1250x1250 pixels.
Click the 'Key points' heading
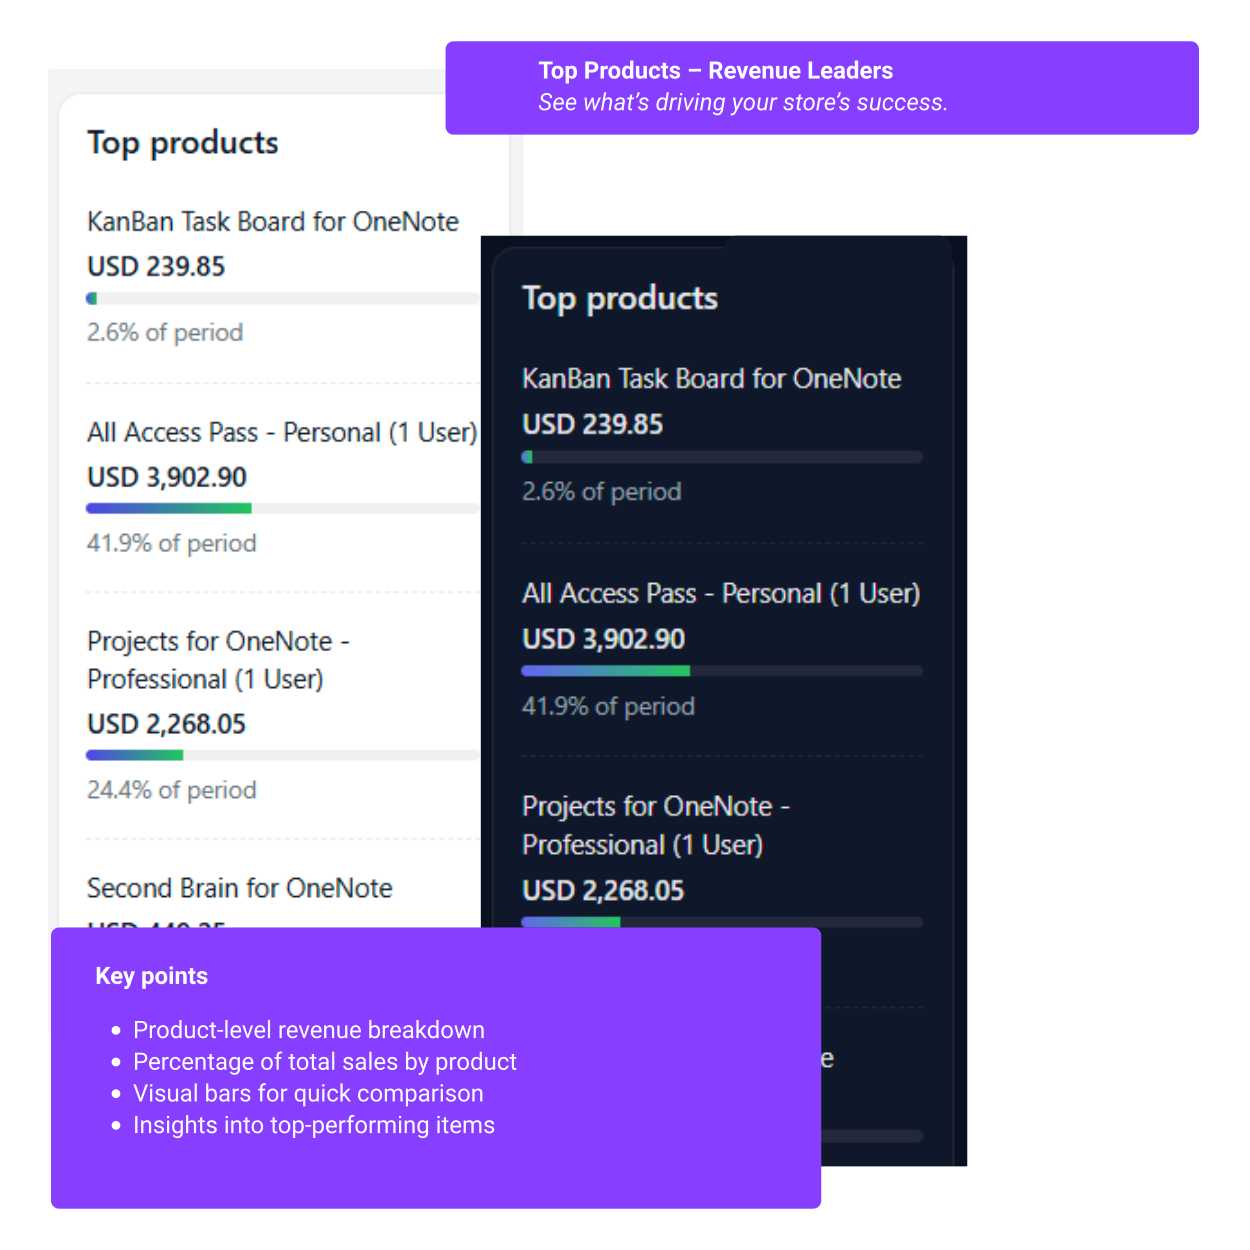[152, 976]
